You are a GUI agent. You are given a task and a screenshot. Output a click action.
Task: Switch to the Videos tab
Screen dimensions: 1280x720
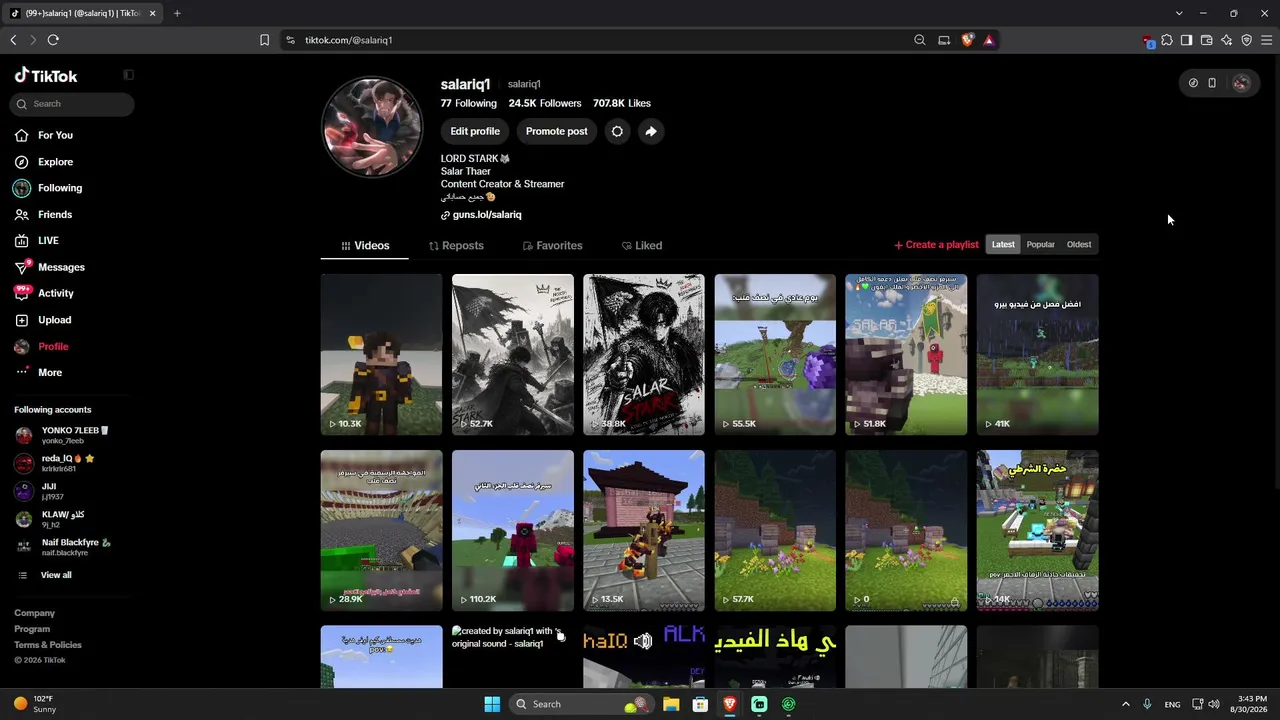365,246
